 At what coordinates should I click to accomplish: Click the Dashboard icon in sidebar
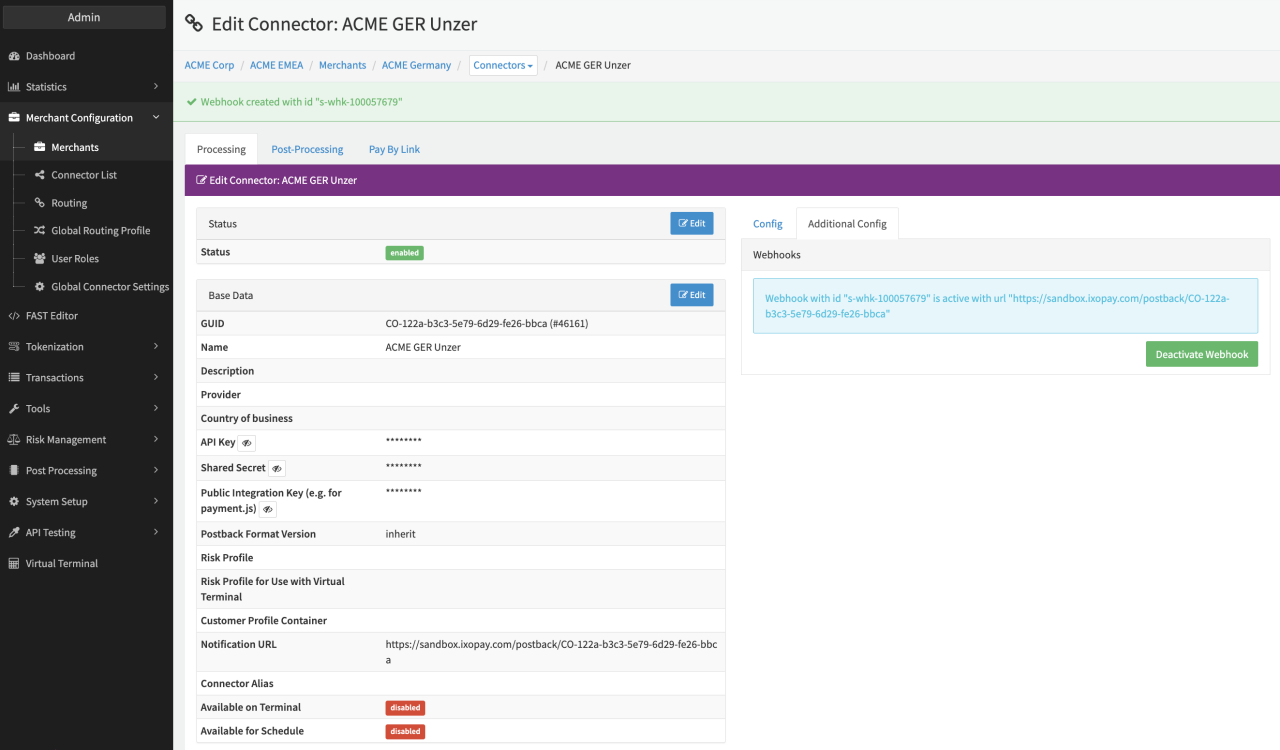tap(14, 56)
